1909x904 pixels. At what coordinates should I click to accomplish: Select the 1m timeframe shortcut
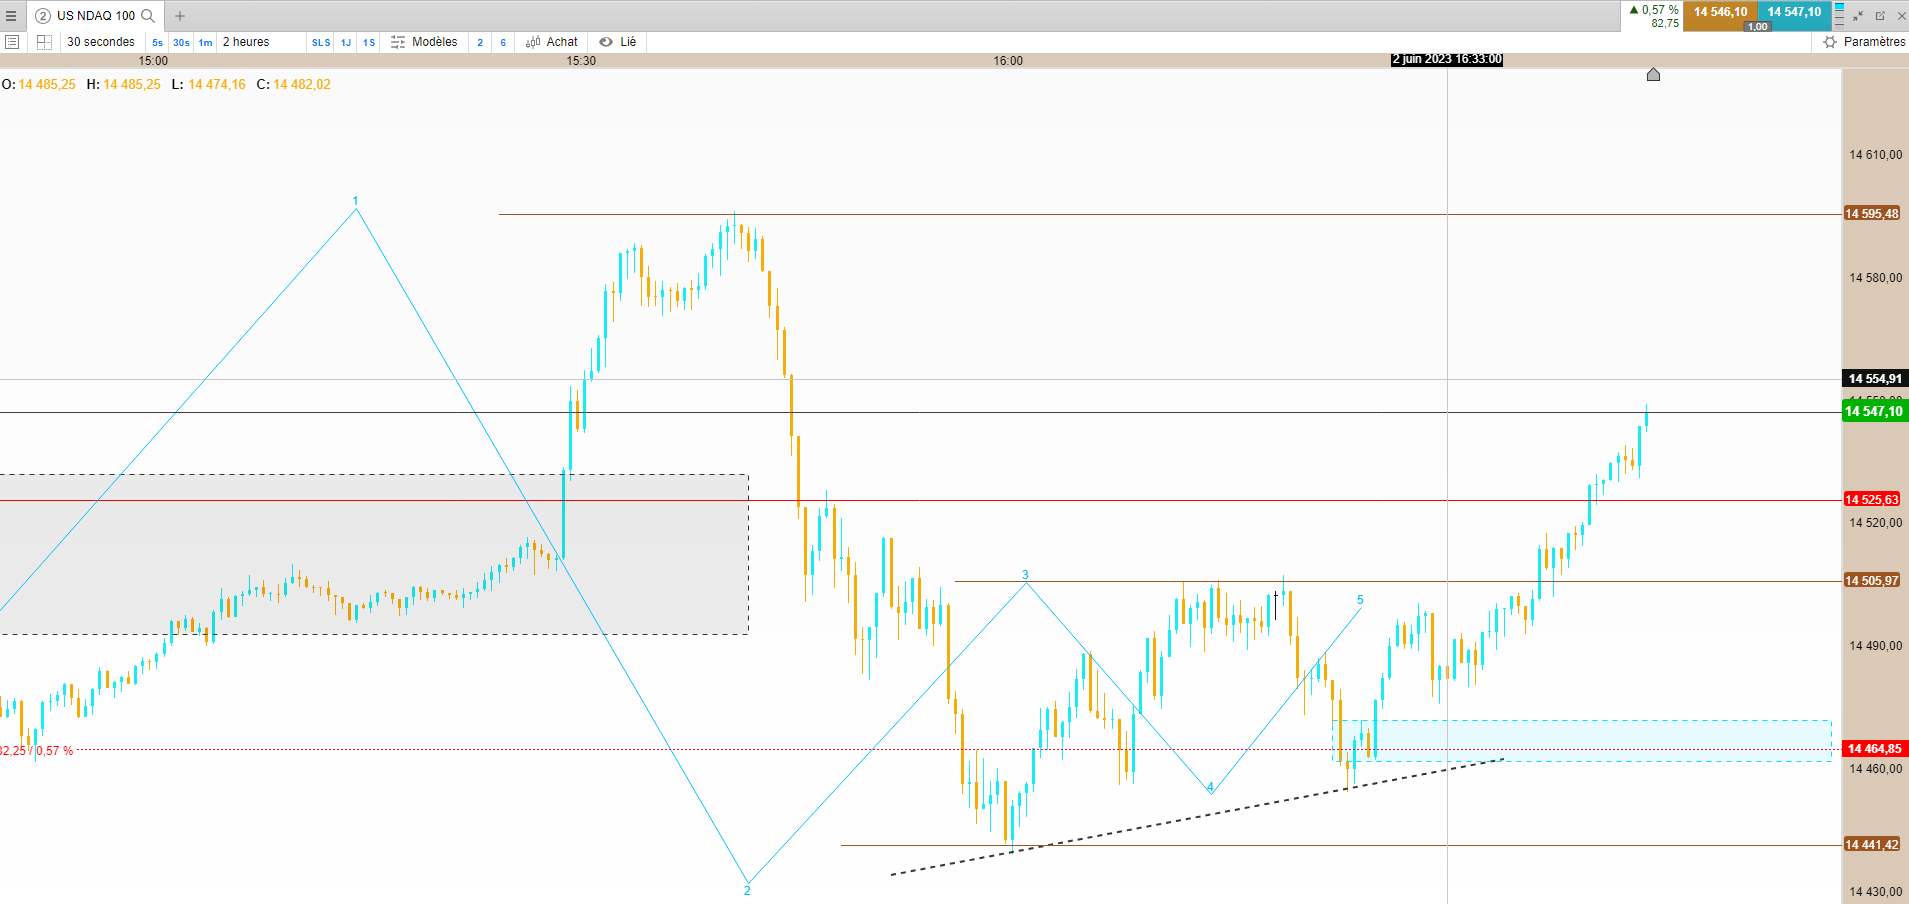pos(205,42)
